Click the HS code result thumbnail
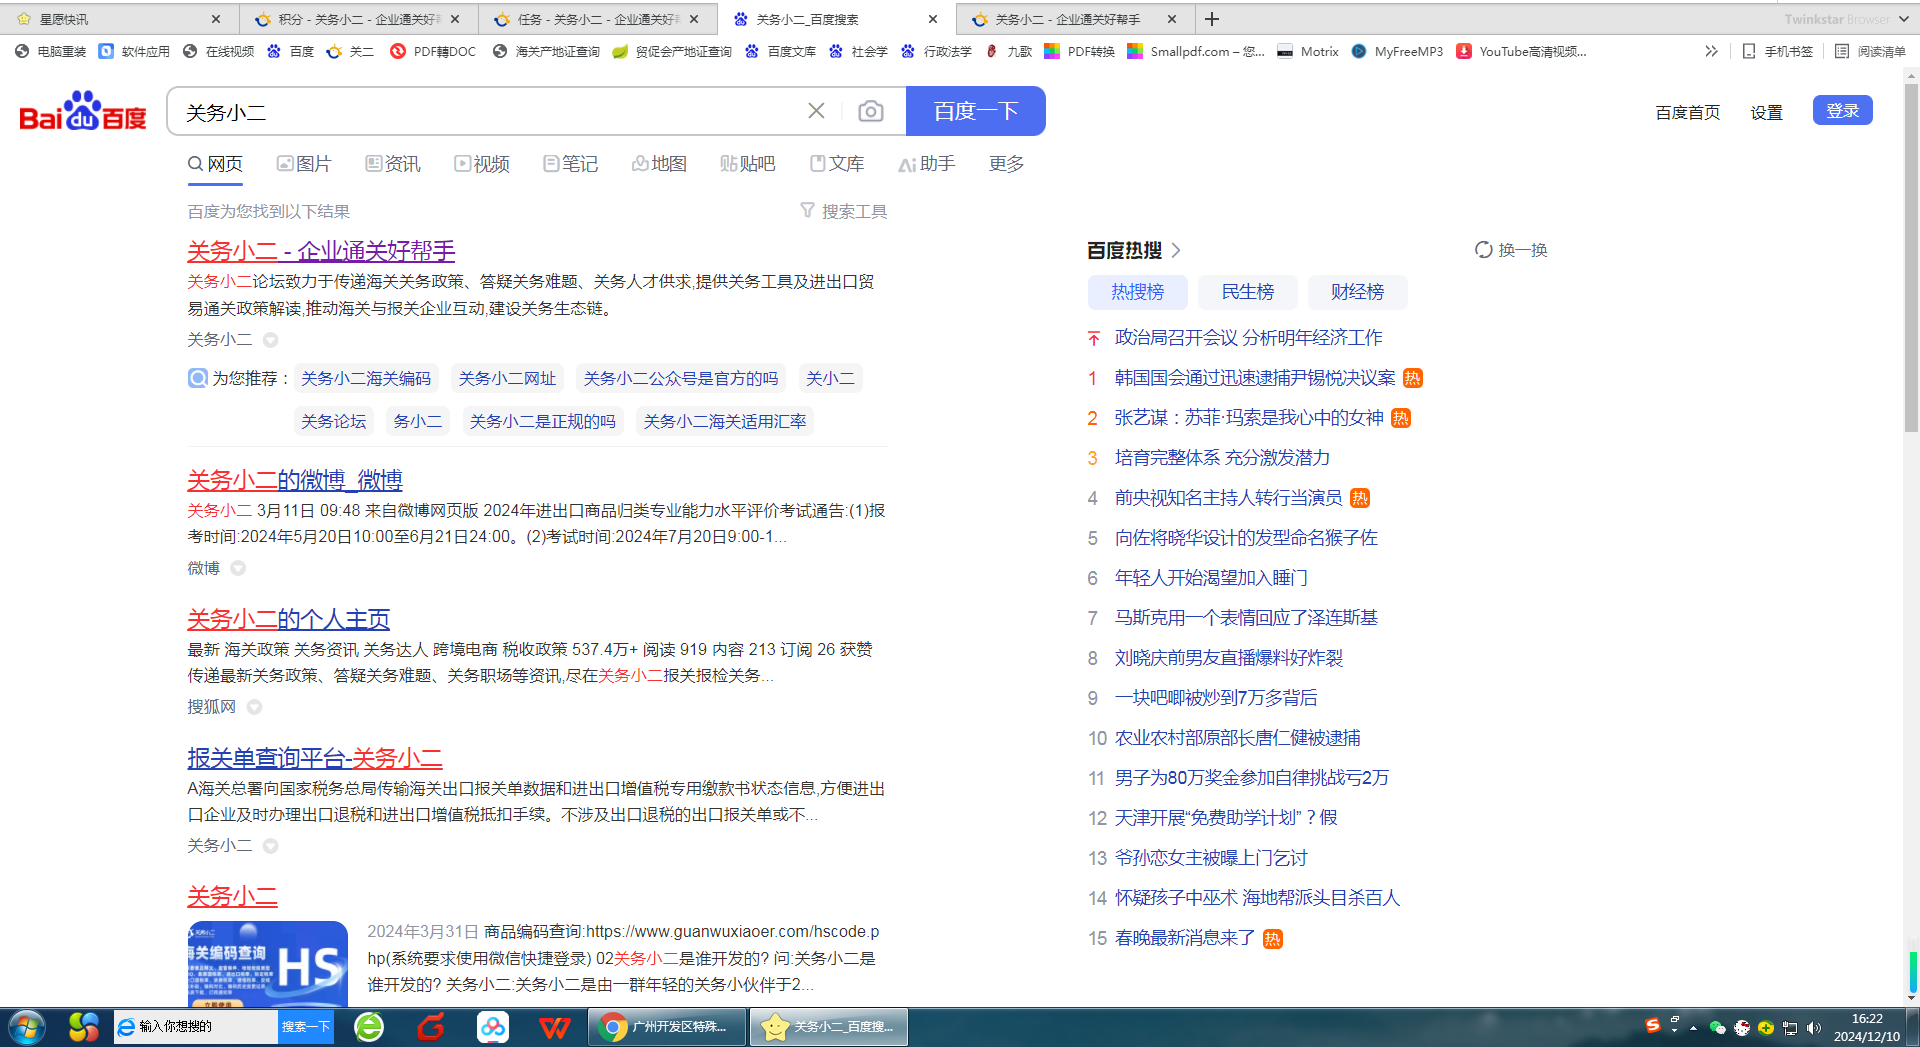 (x=268, y=964)
